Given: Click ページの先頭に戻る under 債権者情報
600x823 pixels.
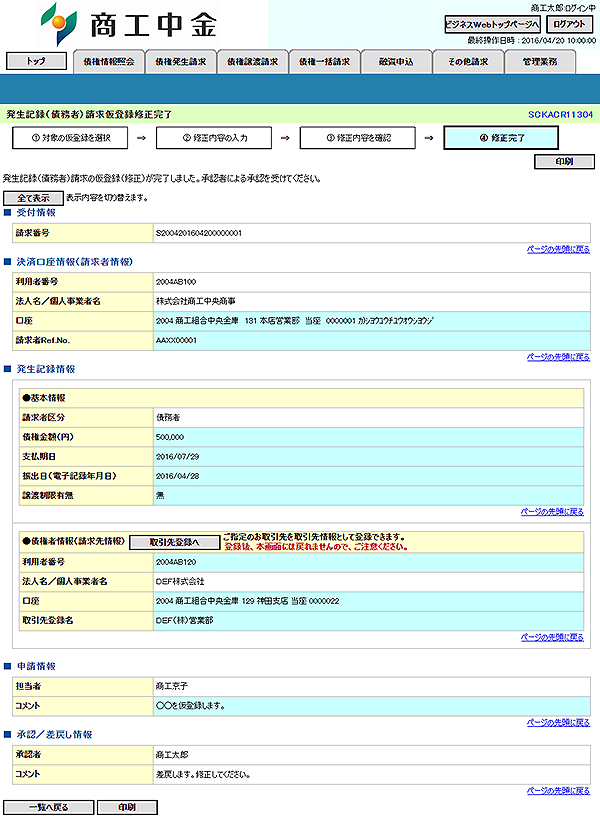Looking at the screenshot, I should coord(552,637).
